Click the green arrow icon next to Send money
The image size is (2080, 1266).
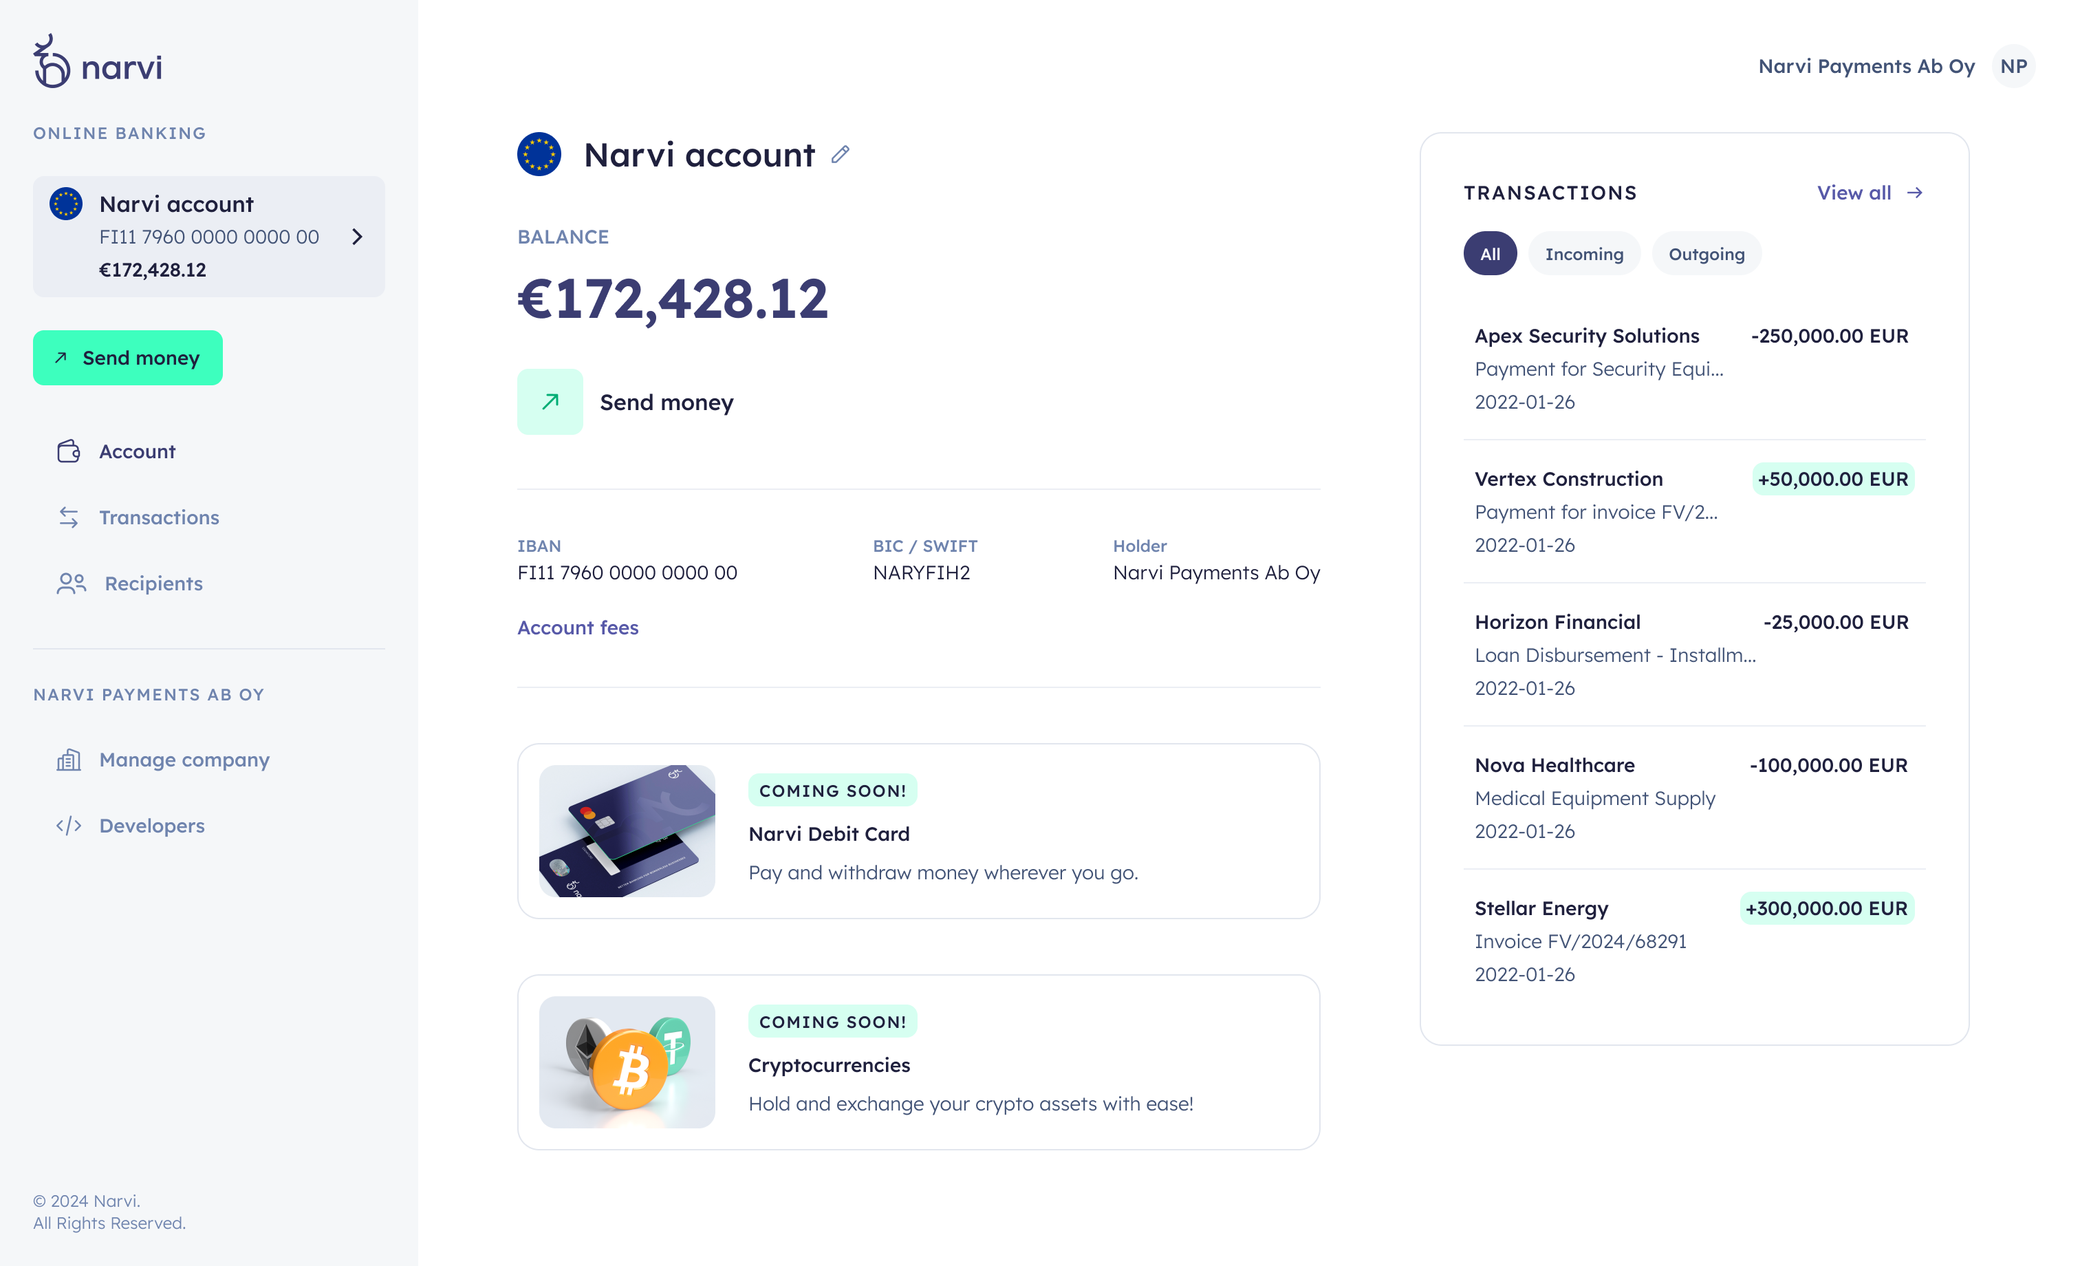point(549,402)
